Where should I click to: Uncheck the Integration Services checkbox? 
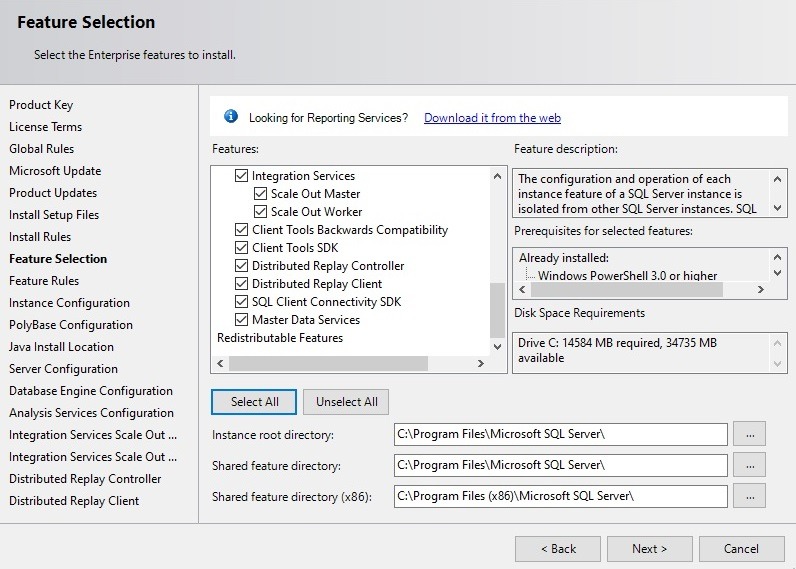[241, 176]
